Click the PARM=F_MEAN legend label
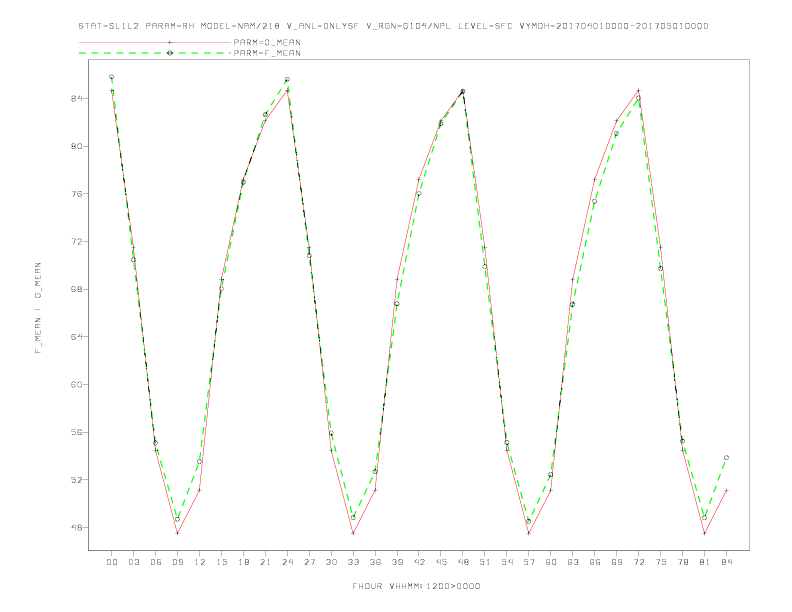 click(267, 53)
